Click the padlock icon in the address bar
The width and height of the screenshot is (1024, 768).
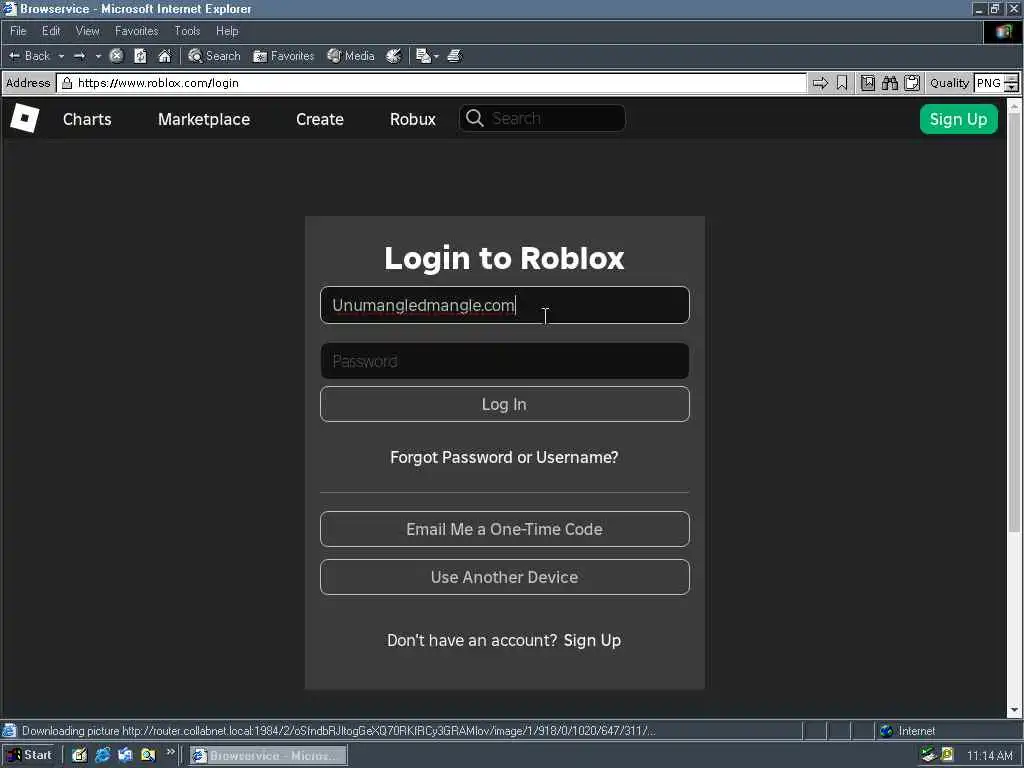click(x=67, y=83)
